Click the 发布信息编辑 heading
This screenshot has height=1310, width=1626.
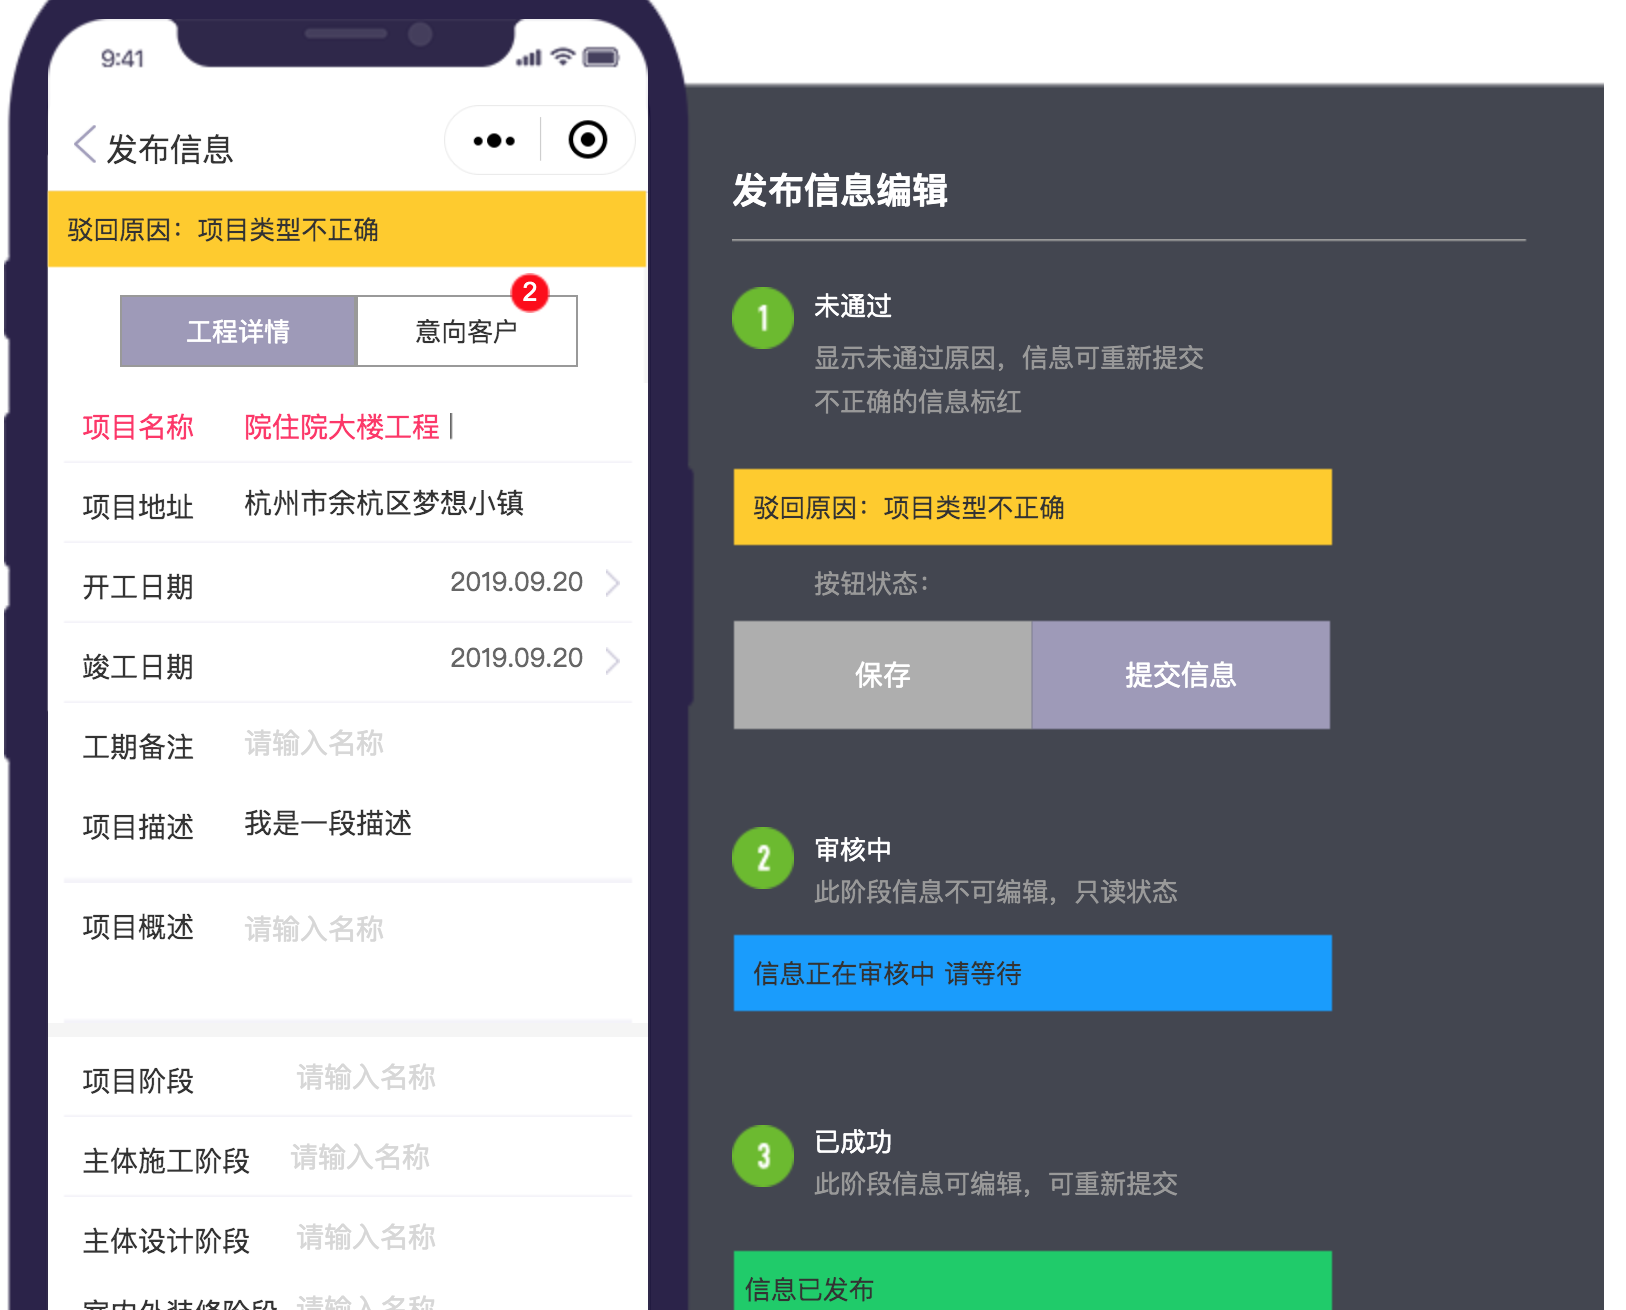click(840, 190)
